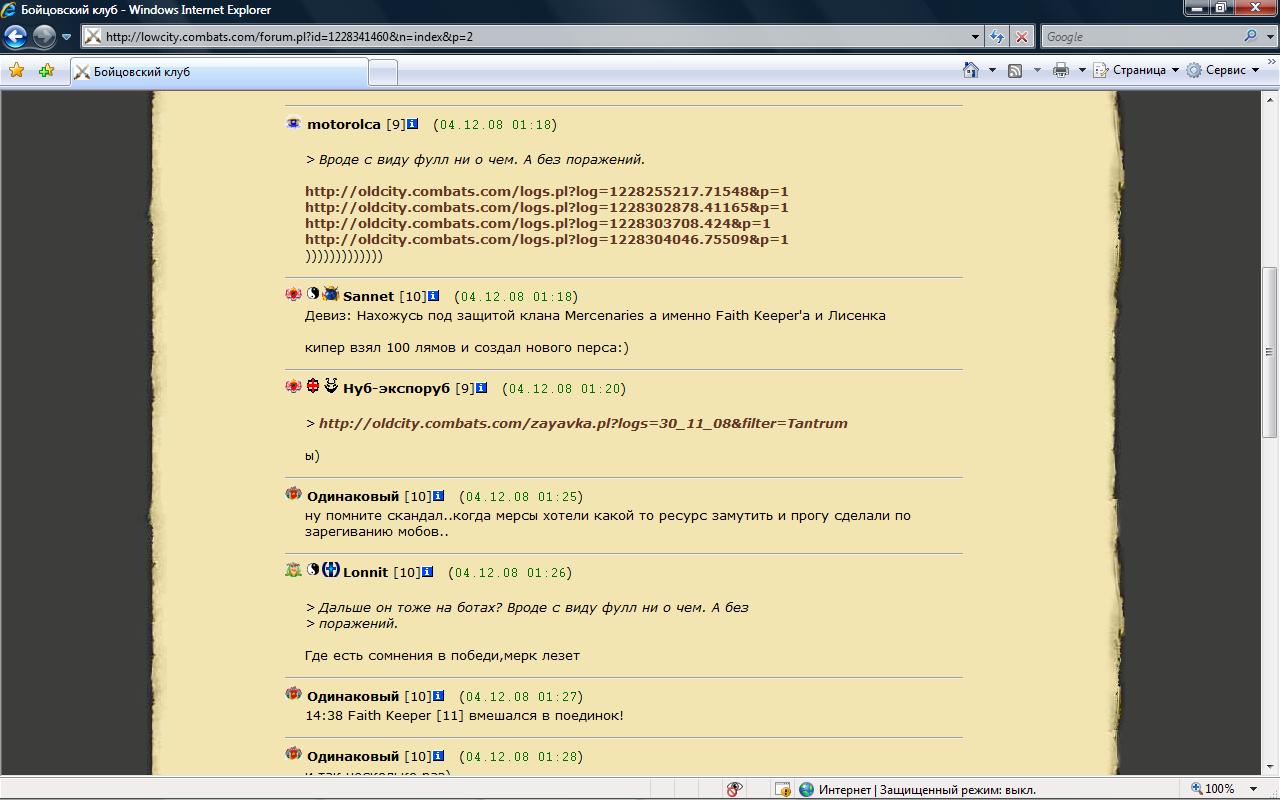Click the Интернет security zone status
The image size is (1280, 800).
pos(917,789)
